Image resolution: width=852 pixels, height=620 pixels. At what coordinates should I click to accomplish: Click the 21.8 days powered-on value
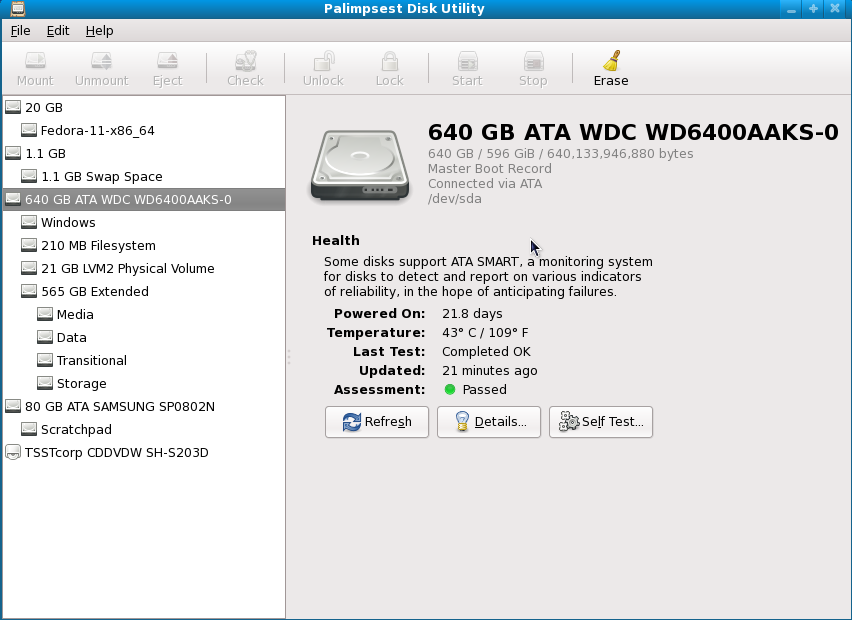[x=472, y=314]
